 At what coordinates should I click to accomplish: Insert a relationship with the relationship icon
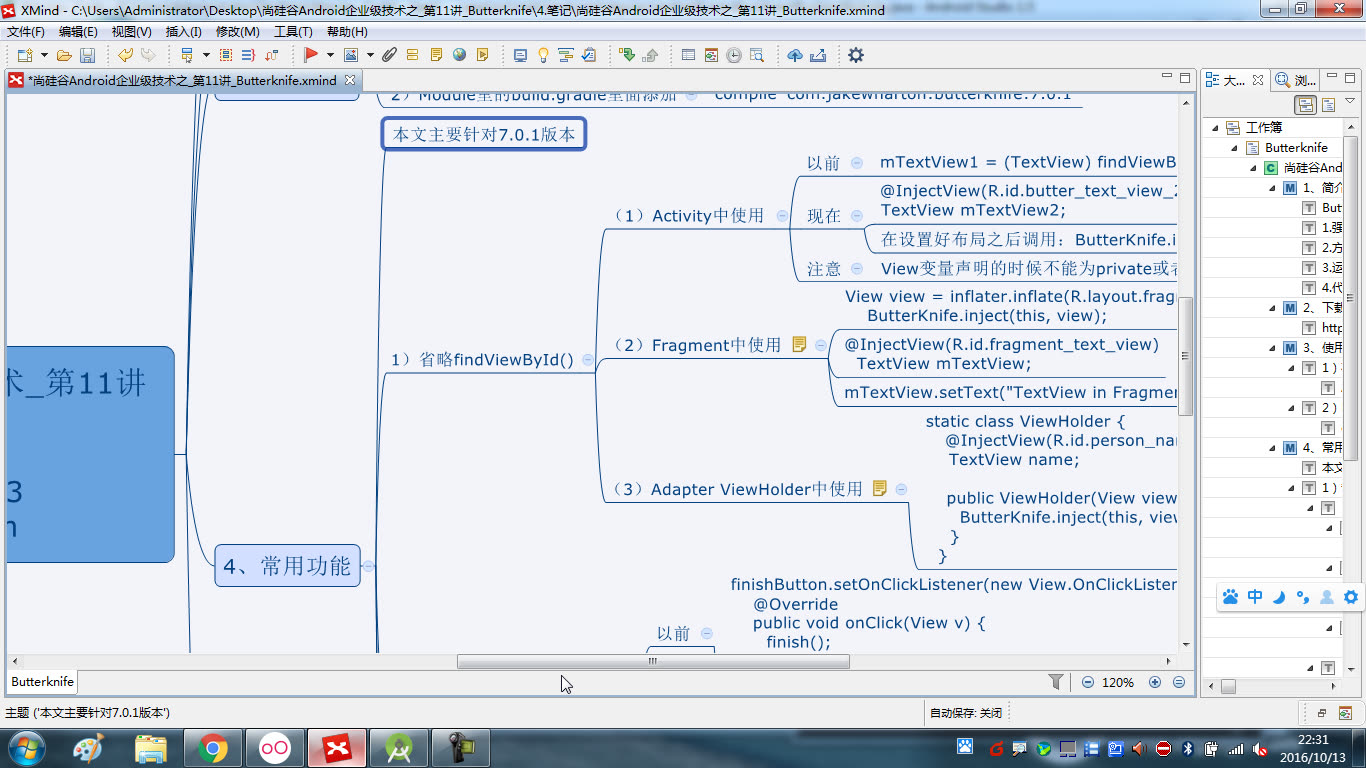[x=271, y=55]
